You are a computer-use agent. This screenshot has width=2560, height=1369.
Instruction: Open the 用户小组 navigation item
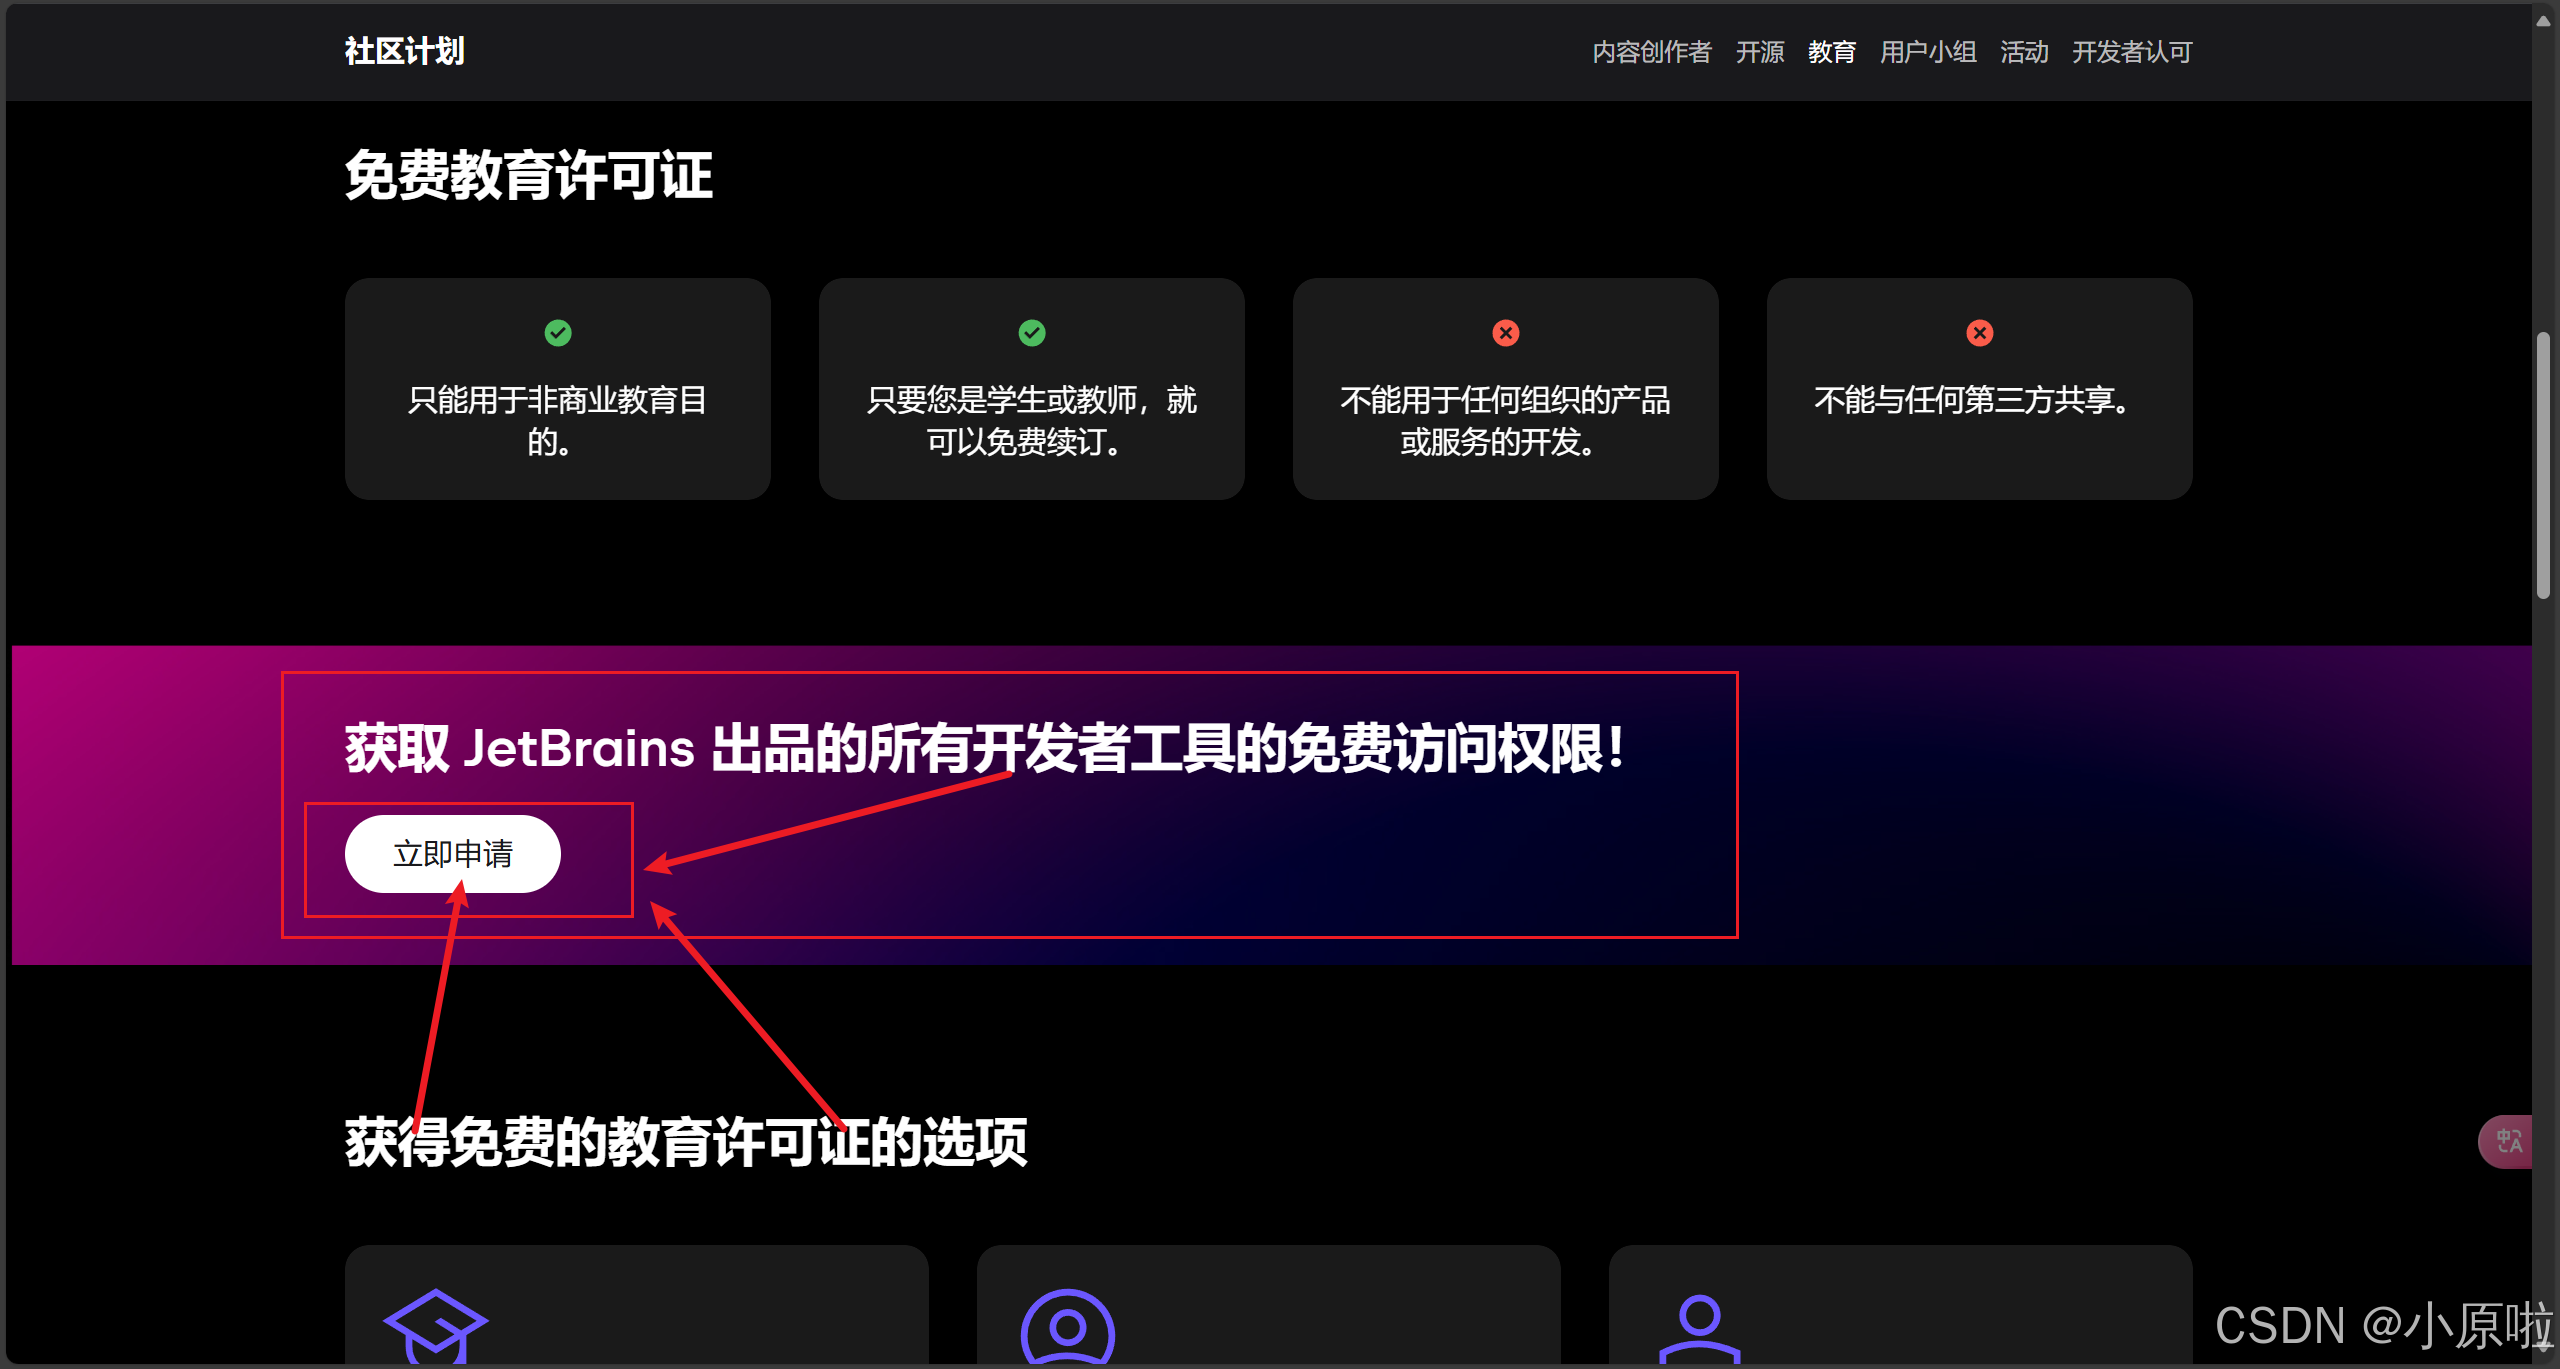[x=1928, y=52]
